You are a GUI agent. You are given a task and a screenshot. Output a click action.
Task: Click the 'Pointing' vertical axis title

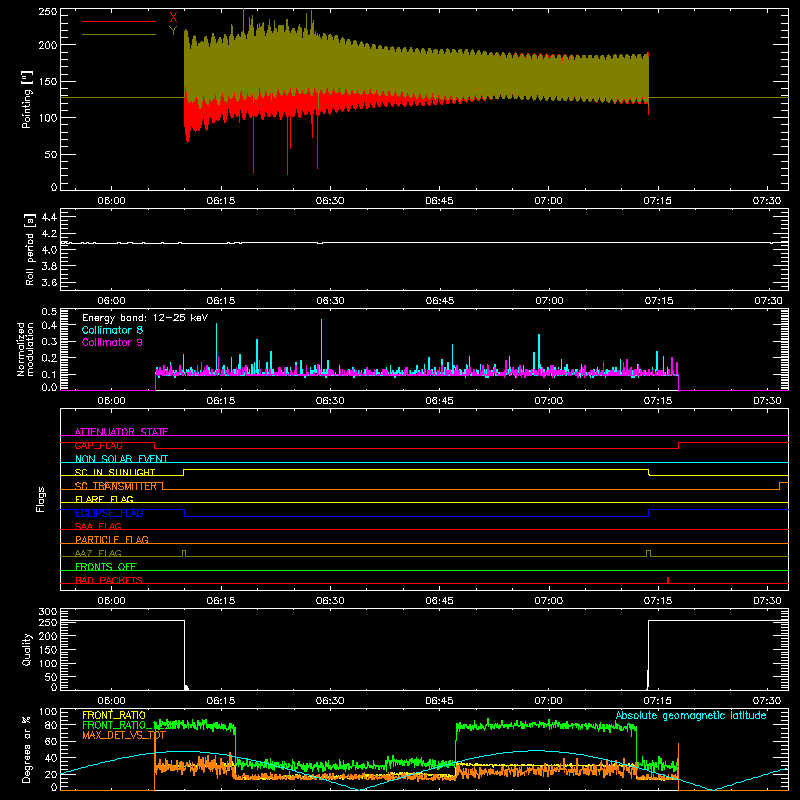coord(27,99)
